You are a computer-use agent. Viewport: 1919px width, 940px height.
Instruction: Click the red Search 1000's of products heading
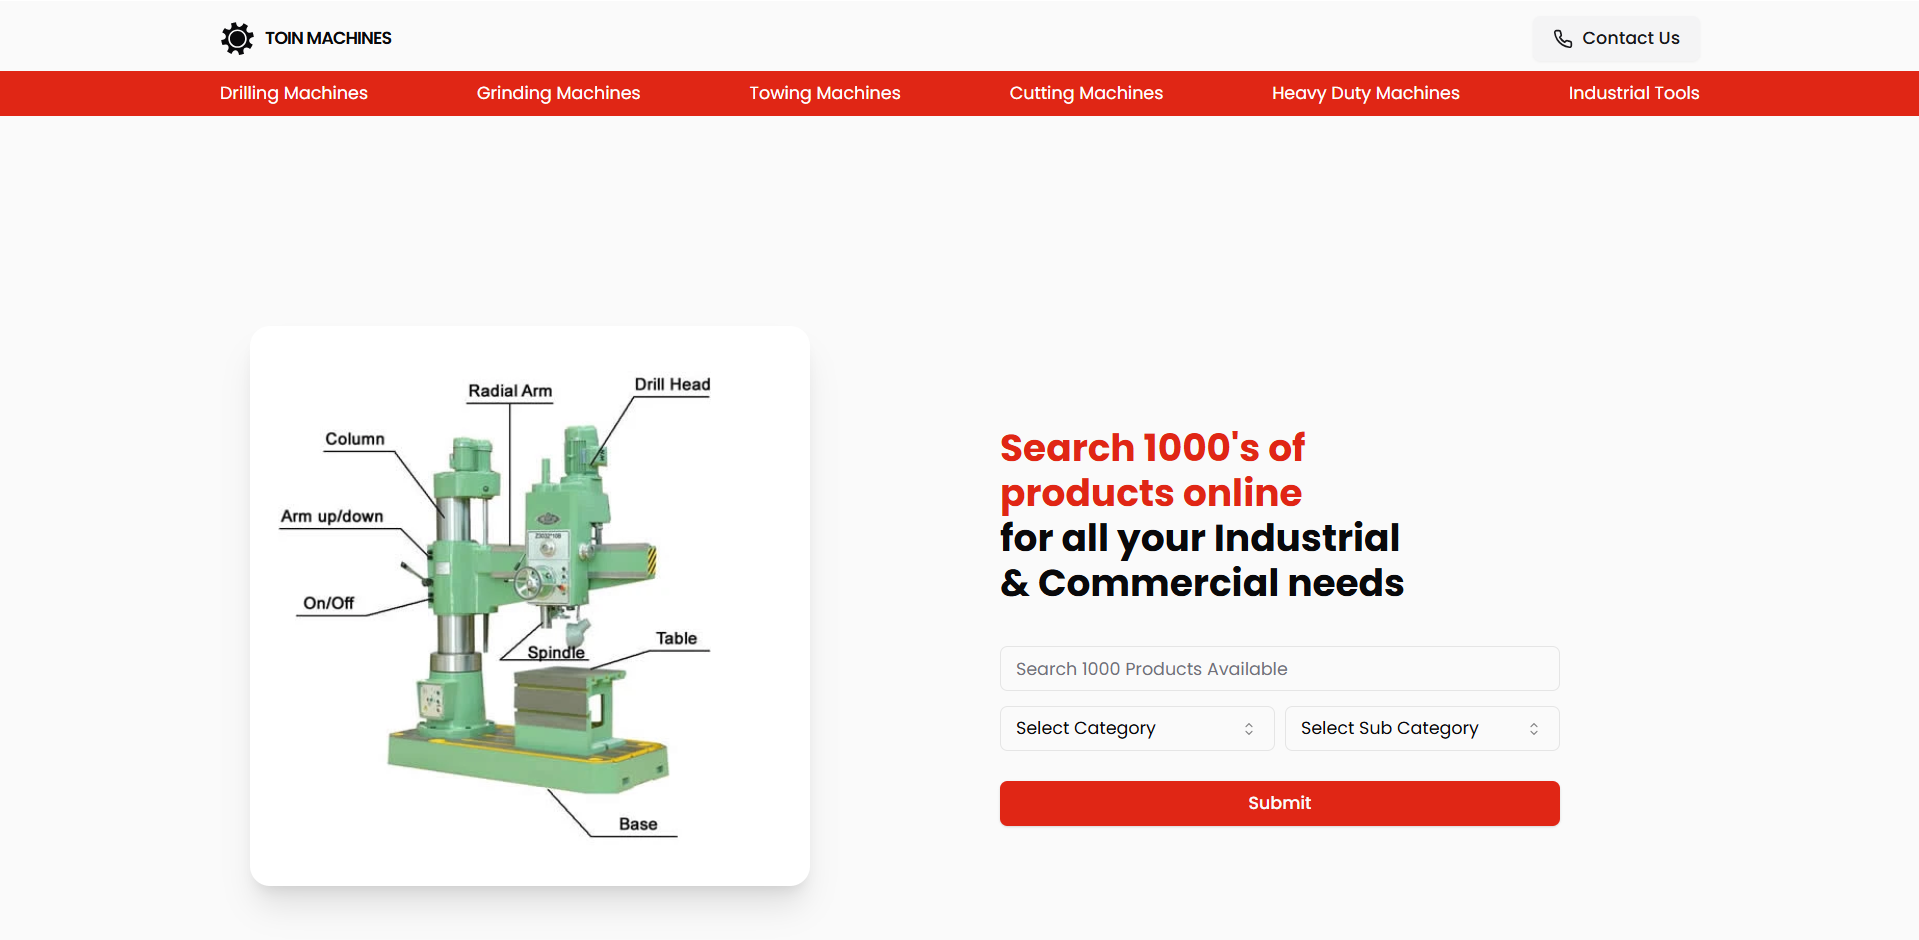pyautogui.click(x=1151, y=470)
